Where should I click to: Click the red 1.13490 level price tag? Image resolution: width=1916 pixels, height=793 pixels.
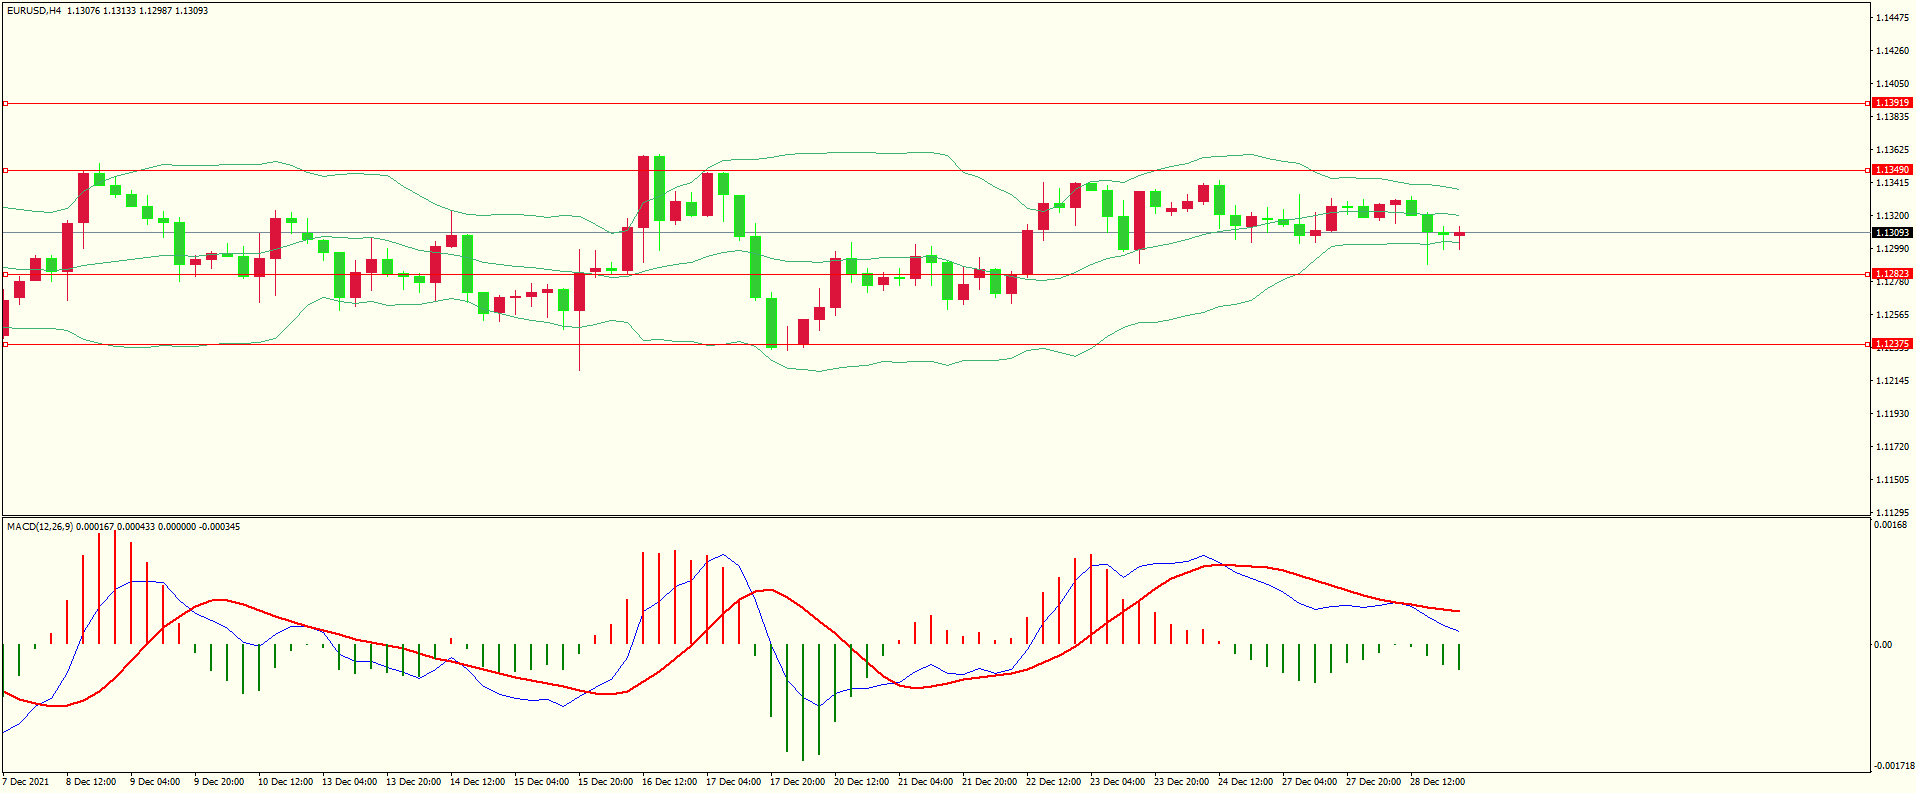(1891, 170)
